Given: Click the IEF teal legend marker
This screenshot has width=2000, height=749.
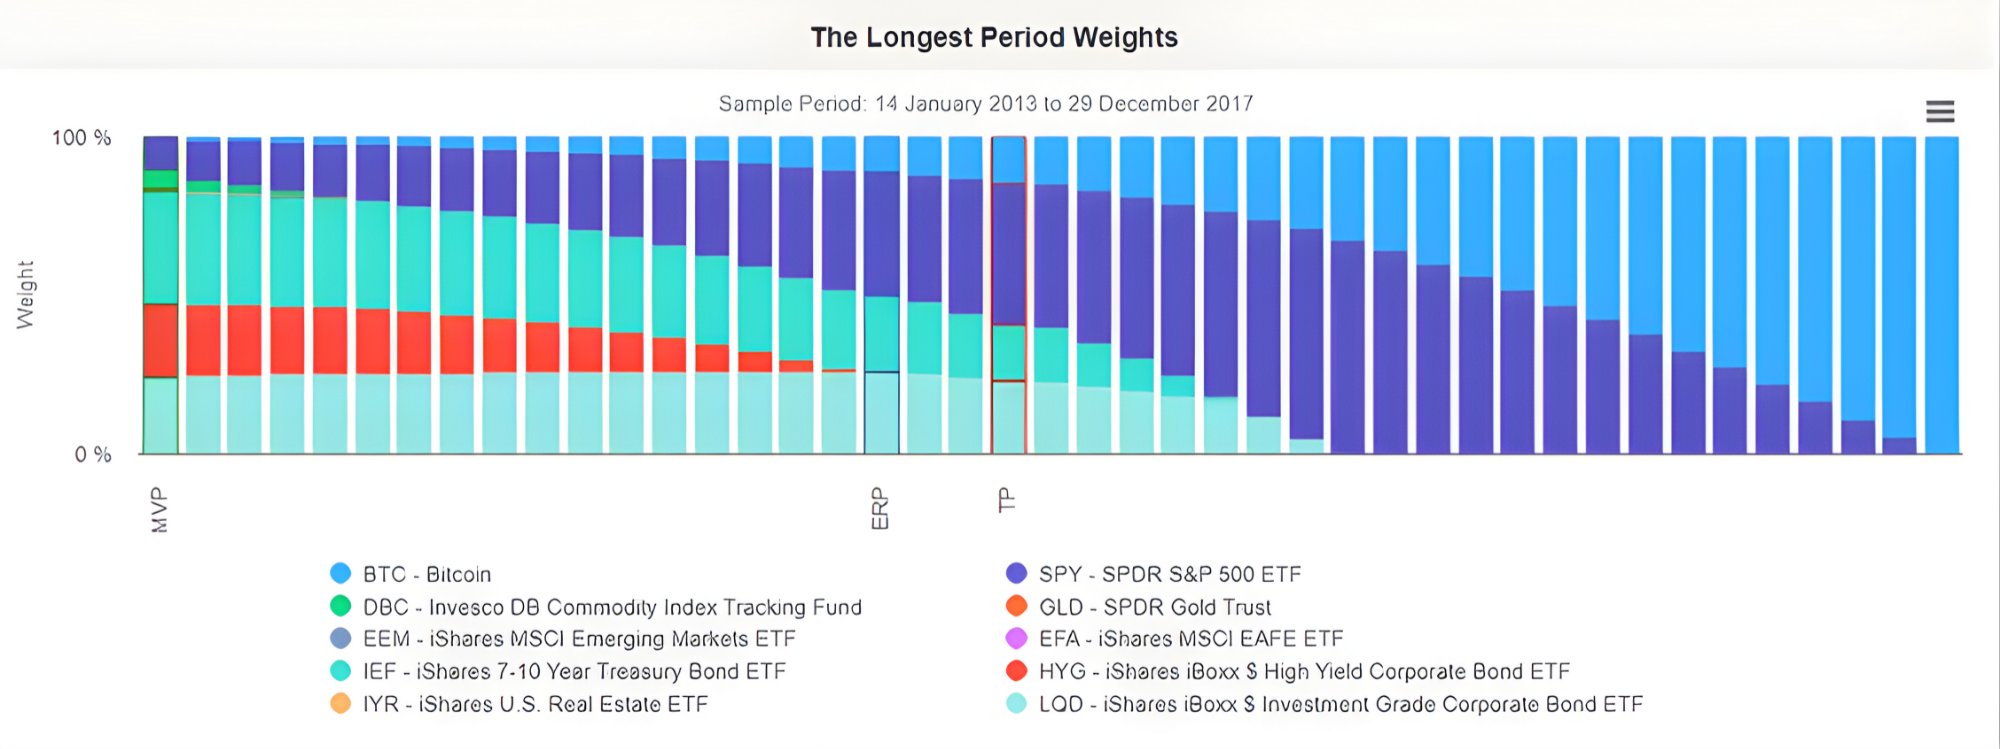Looking at the screenshot, I should [341, 671].
